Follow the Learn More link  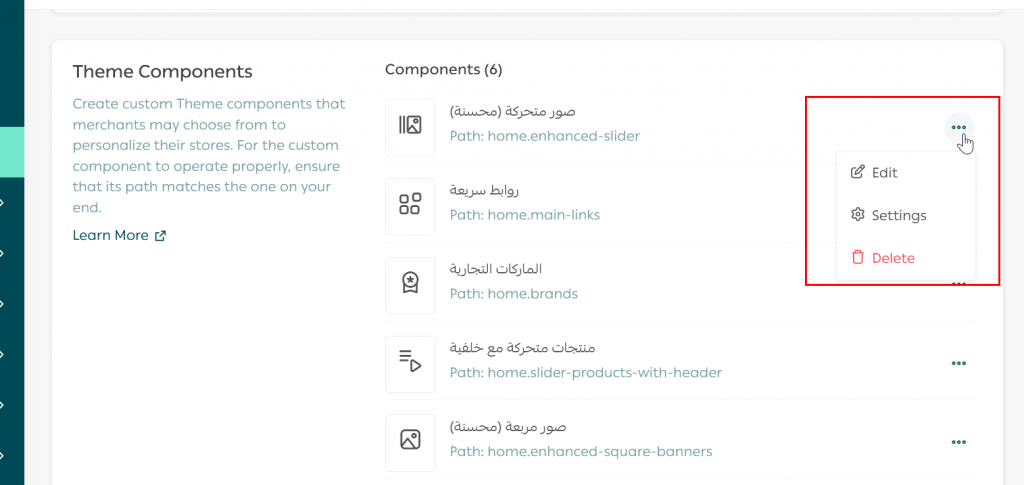pos(110,235)
